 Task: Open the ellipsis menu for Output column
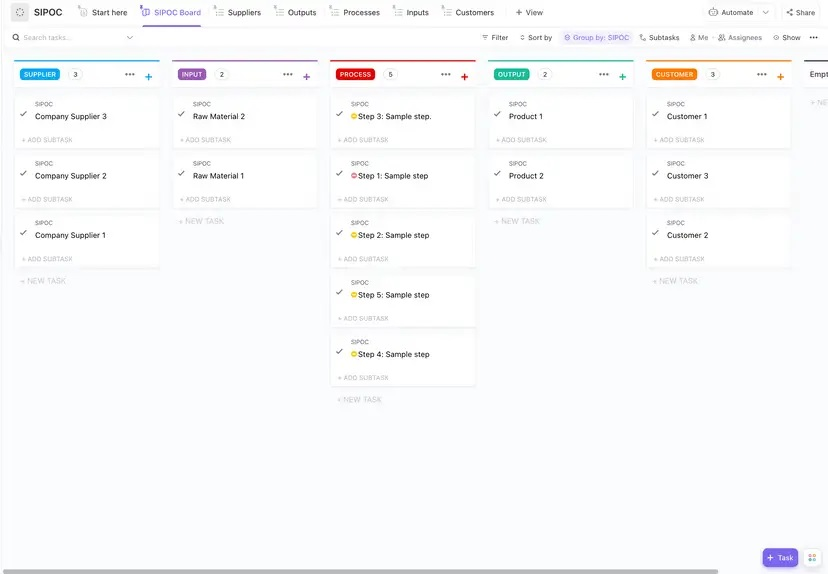pos(604,74)
